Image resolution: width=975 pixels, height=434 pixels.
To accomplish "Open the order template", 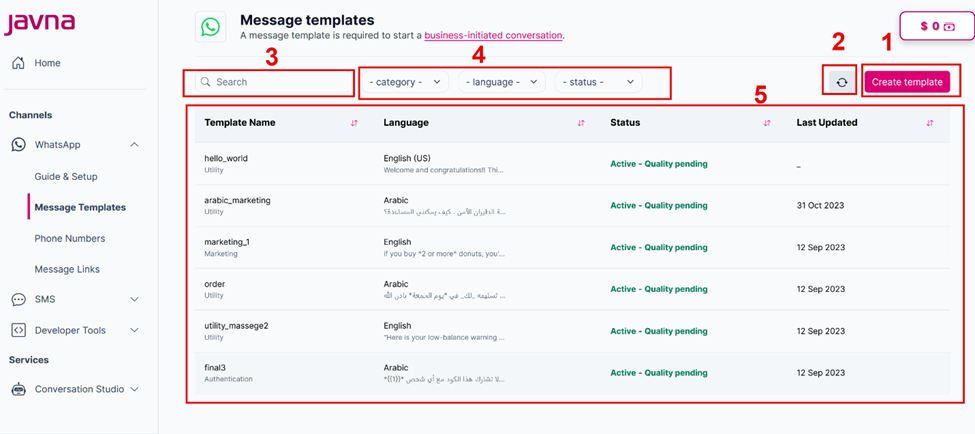I will (215, 284).
